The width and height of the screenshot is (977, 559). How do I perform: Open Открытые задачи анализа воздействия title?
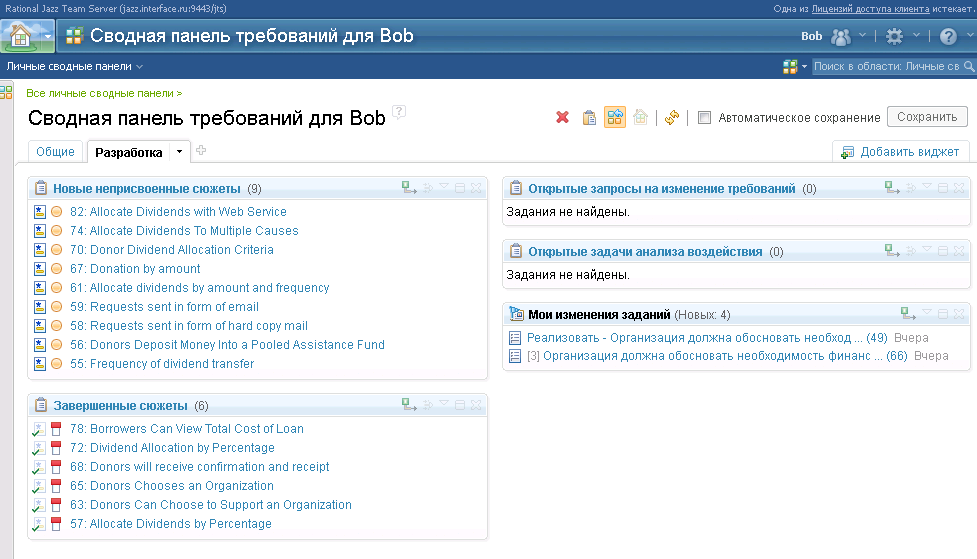coord(645,252)
